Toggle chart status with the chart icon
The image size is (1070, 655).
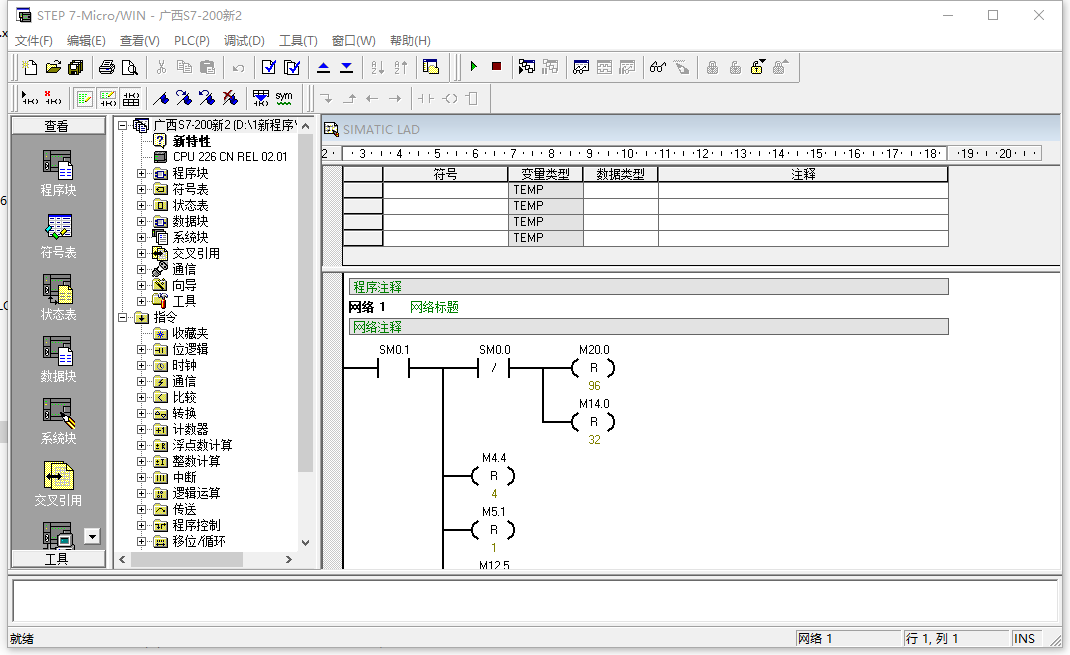tap(581, 67)
